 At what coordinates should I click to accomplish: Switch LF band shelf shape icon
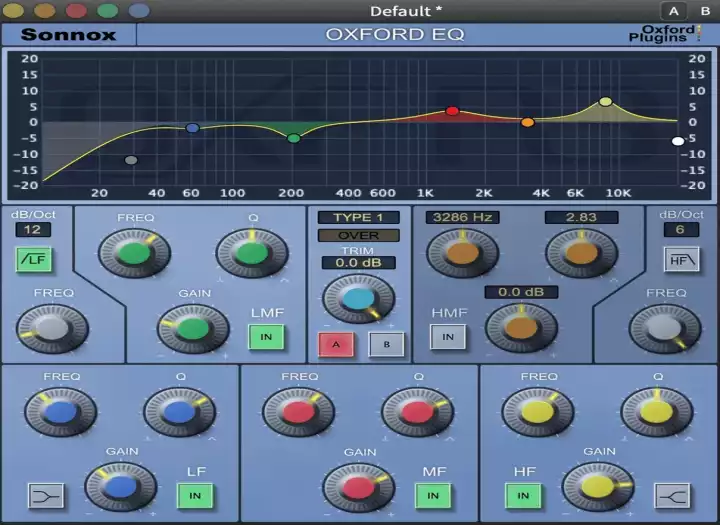click(x=46, y=496)
